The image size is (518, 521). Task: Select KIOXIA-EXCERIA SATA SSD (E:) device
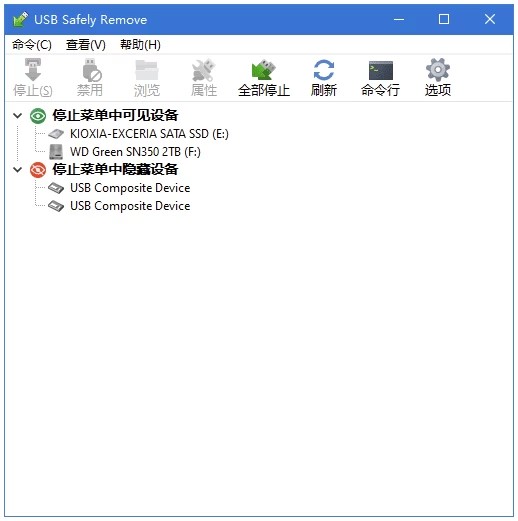149,134
